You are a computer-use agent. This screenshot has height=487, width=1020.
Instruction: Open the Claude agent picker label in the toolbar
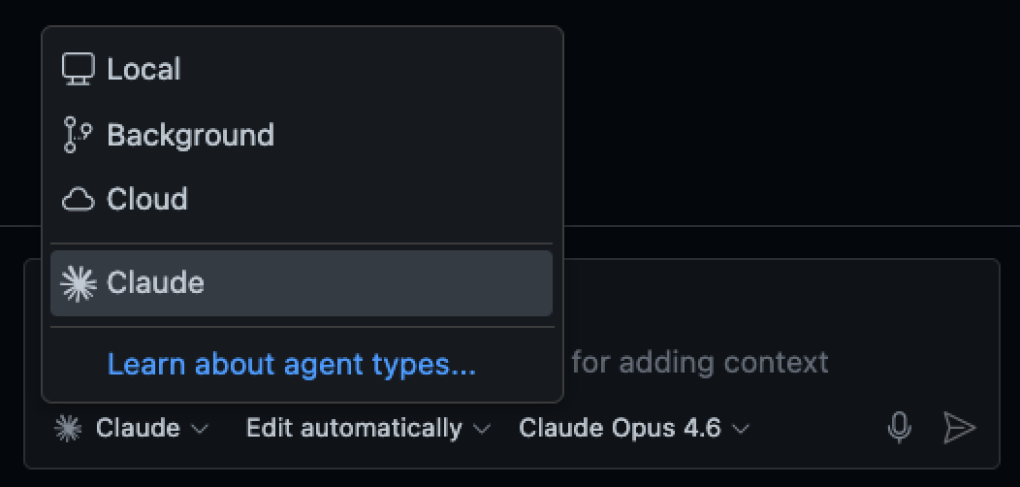(138, 429)
